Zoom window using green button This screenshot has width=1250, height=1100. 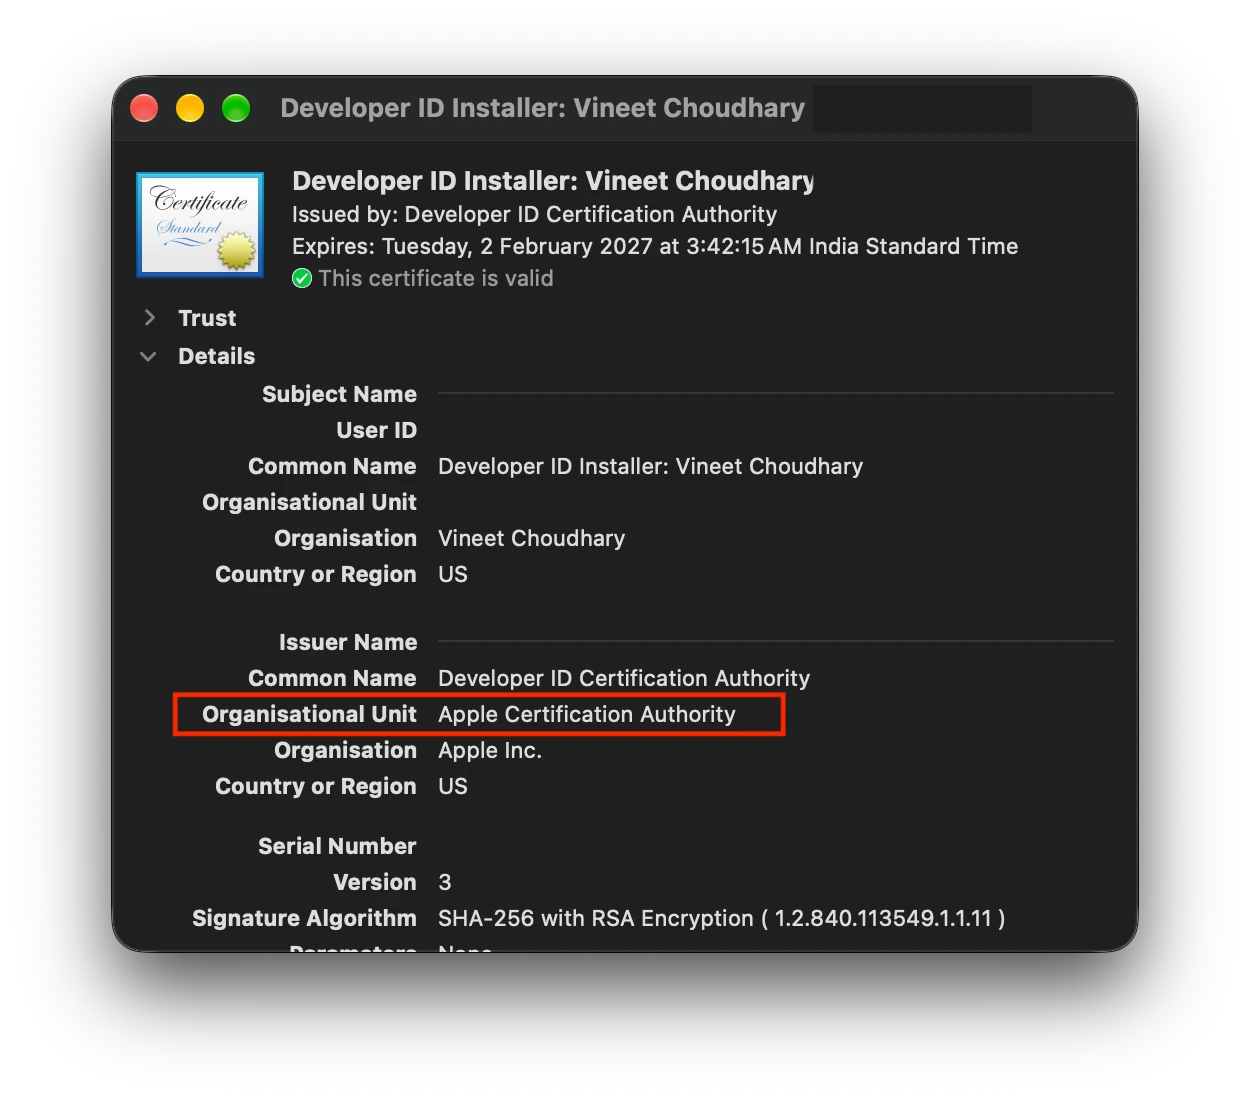(236, 108)
